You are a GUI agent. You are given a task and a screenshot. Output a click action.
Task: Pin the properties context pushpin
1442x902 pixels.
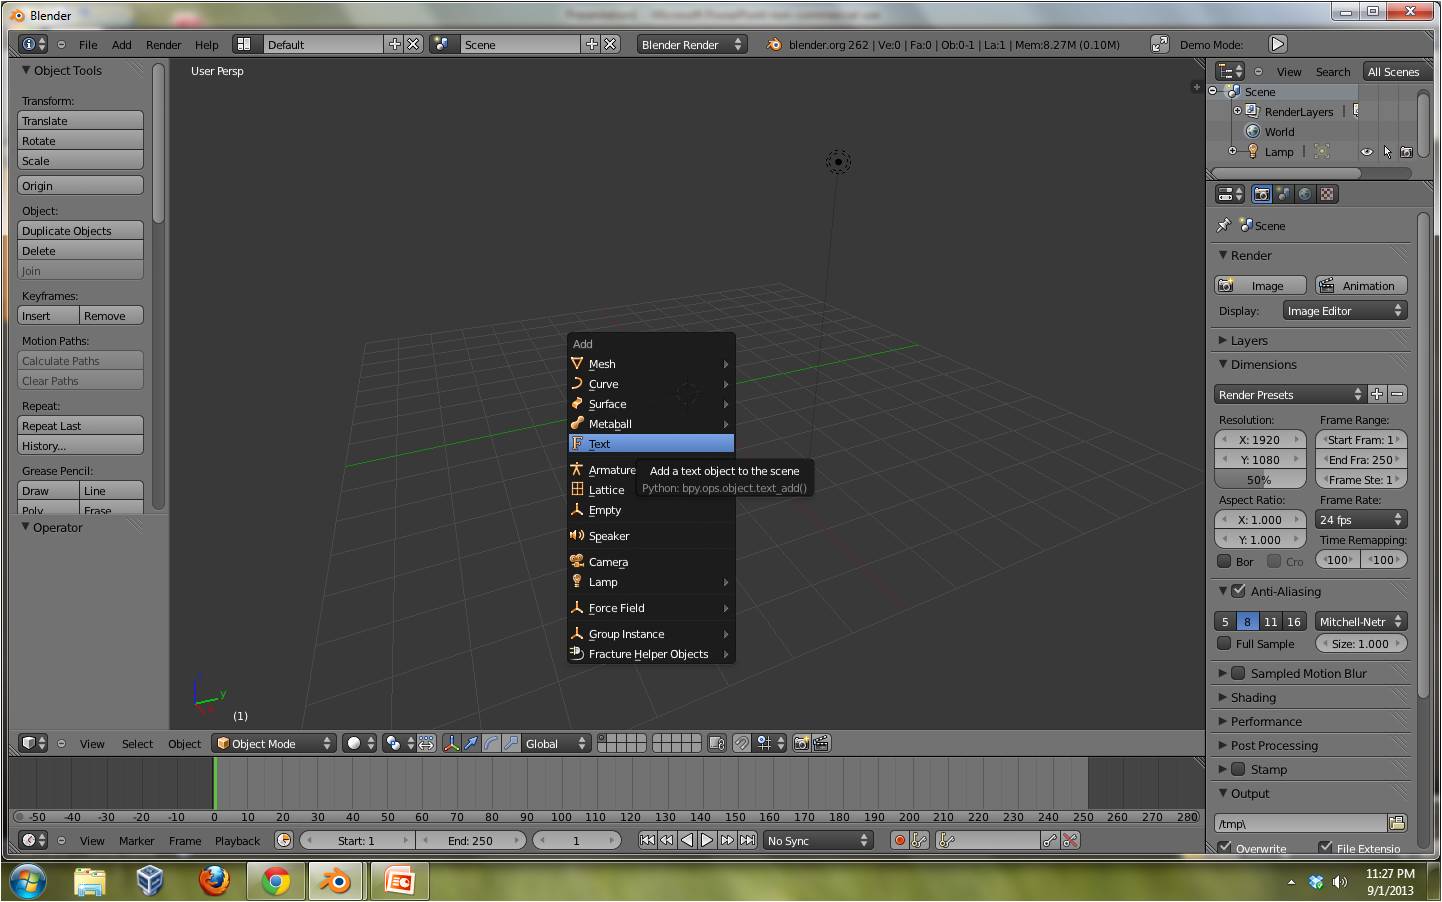(1223, 226)
